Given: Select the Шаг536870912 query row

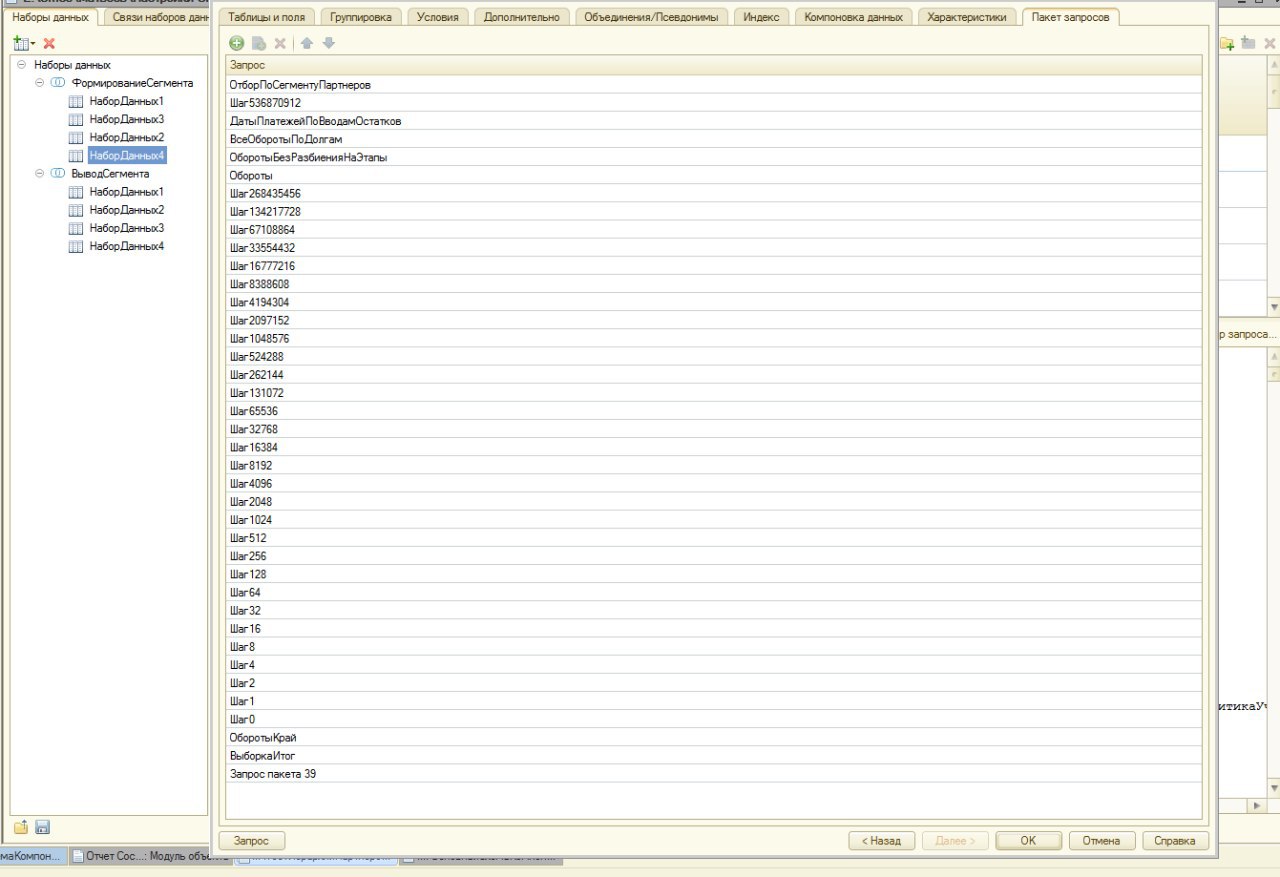Looking at the screenshot, I should coord(714,103).
